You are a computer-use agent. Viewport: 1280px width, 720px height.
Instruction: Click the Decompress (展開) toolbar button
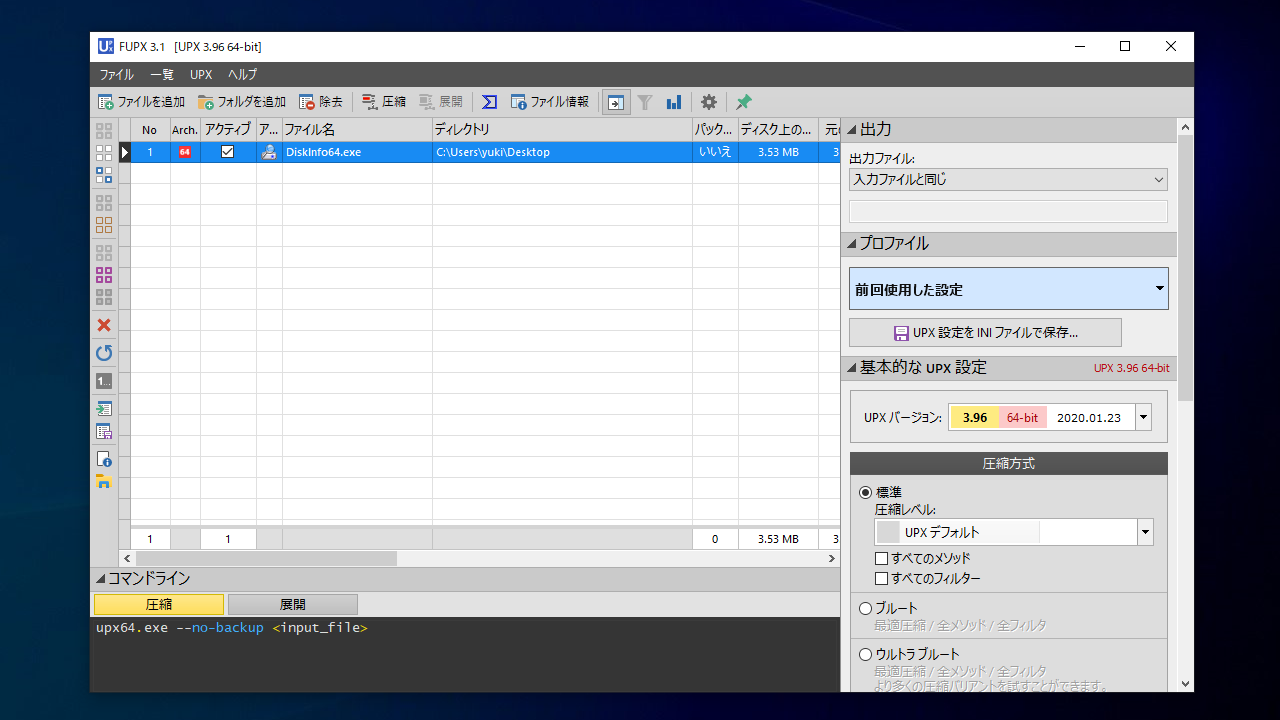click(441, 102)
